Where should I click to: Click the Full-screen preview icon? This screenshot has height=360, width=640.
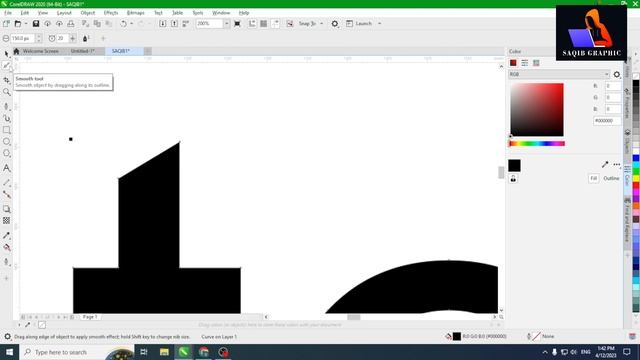pyautogui.click(x=237, y=24)
